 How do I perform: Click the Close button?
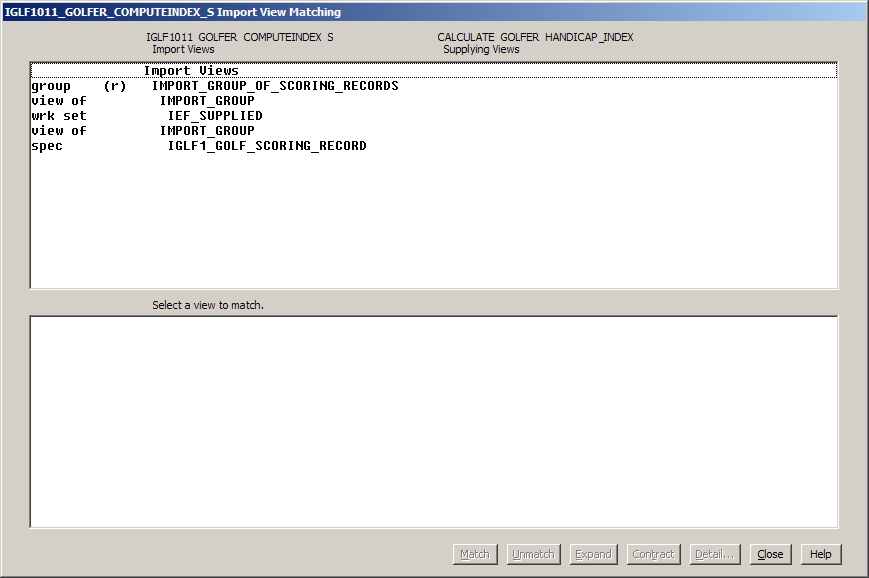[770, 554]
